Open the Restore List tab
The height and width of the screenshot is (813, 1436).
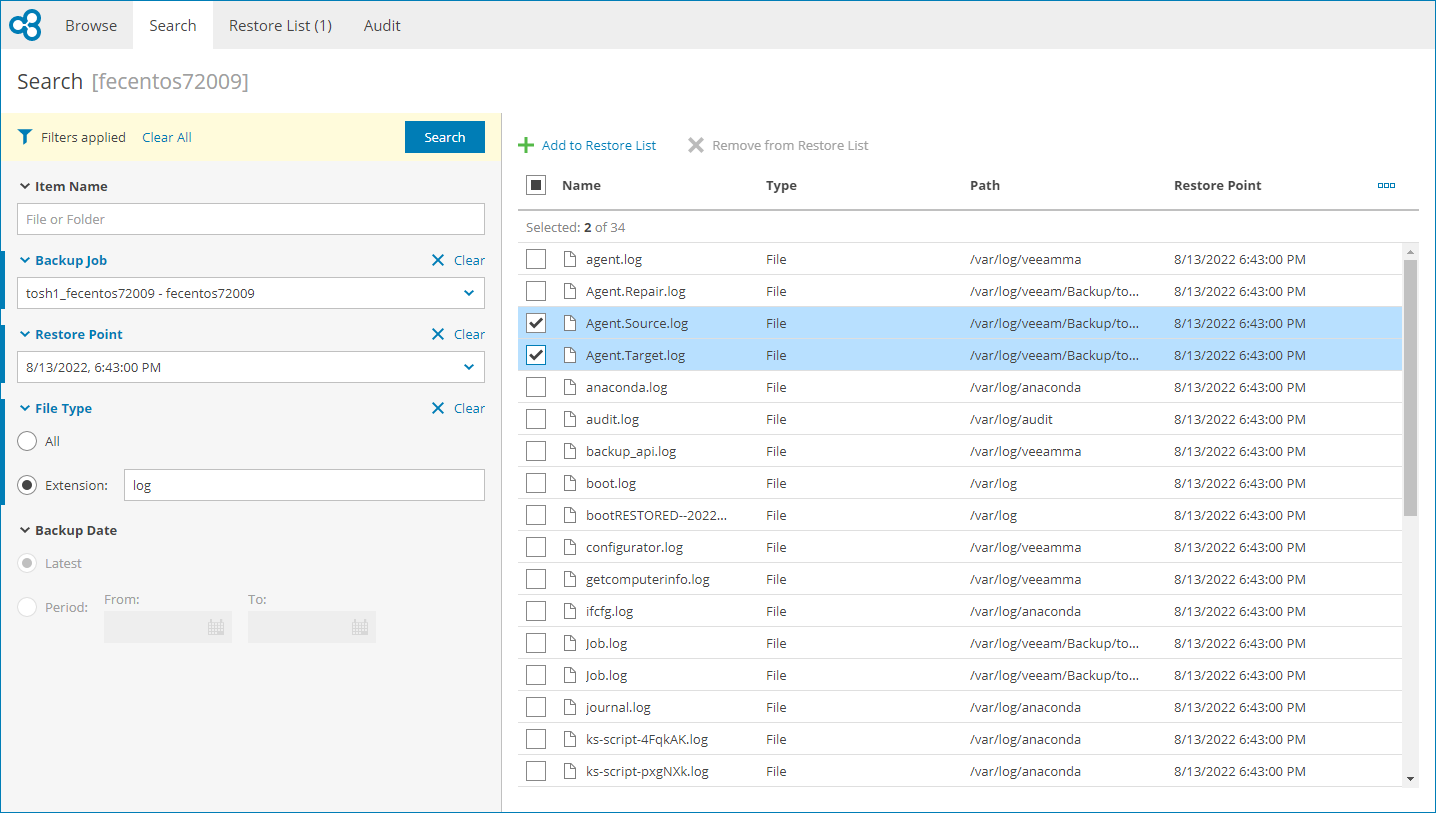click(280, 25)
